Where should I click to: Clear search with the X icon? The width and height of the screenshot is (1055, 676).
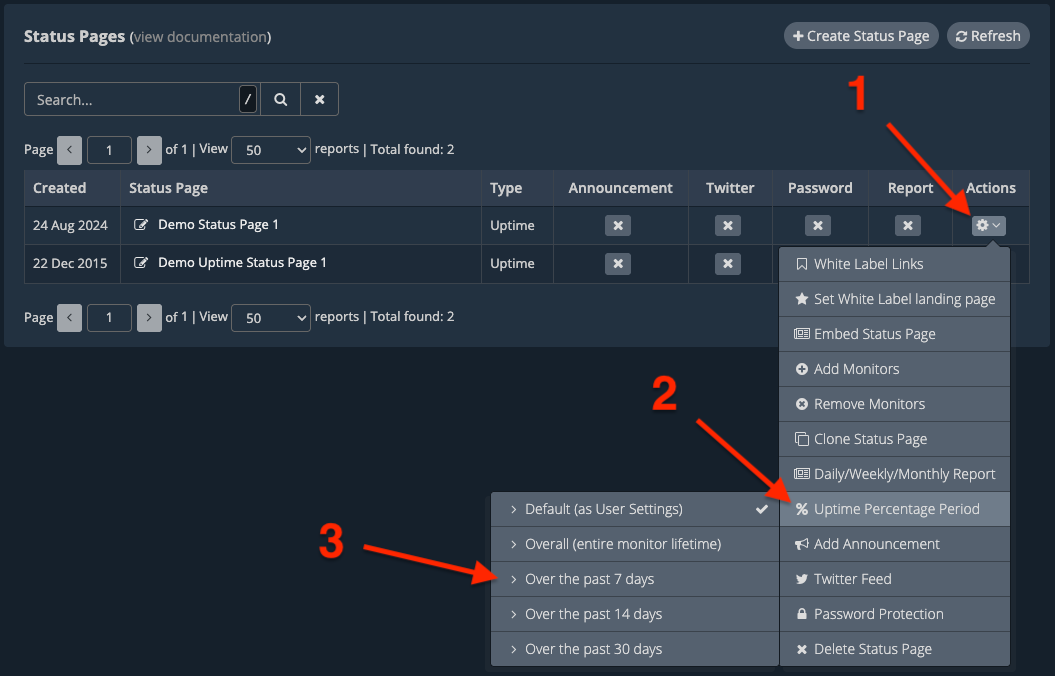coord(319,100)
